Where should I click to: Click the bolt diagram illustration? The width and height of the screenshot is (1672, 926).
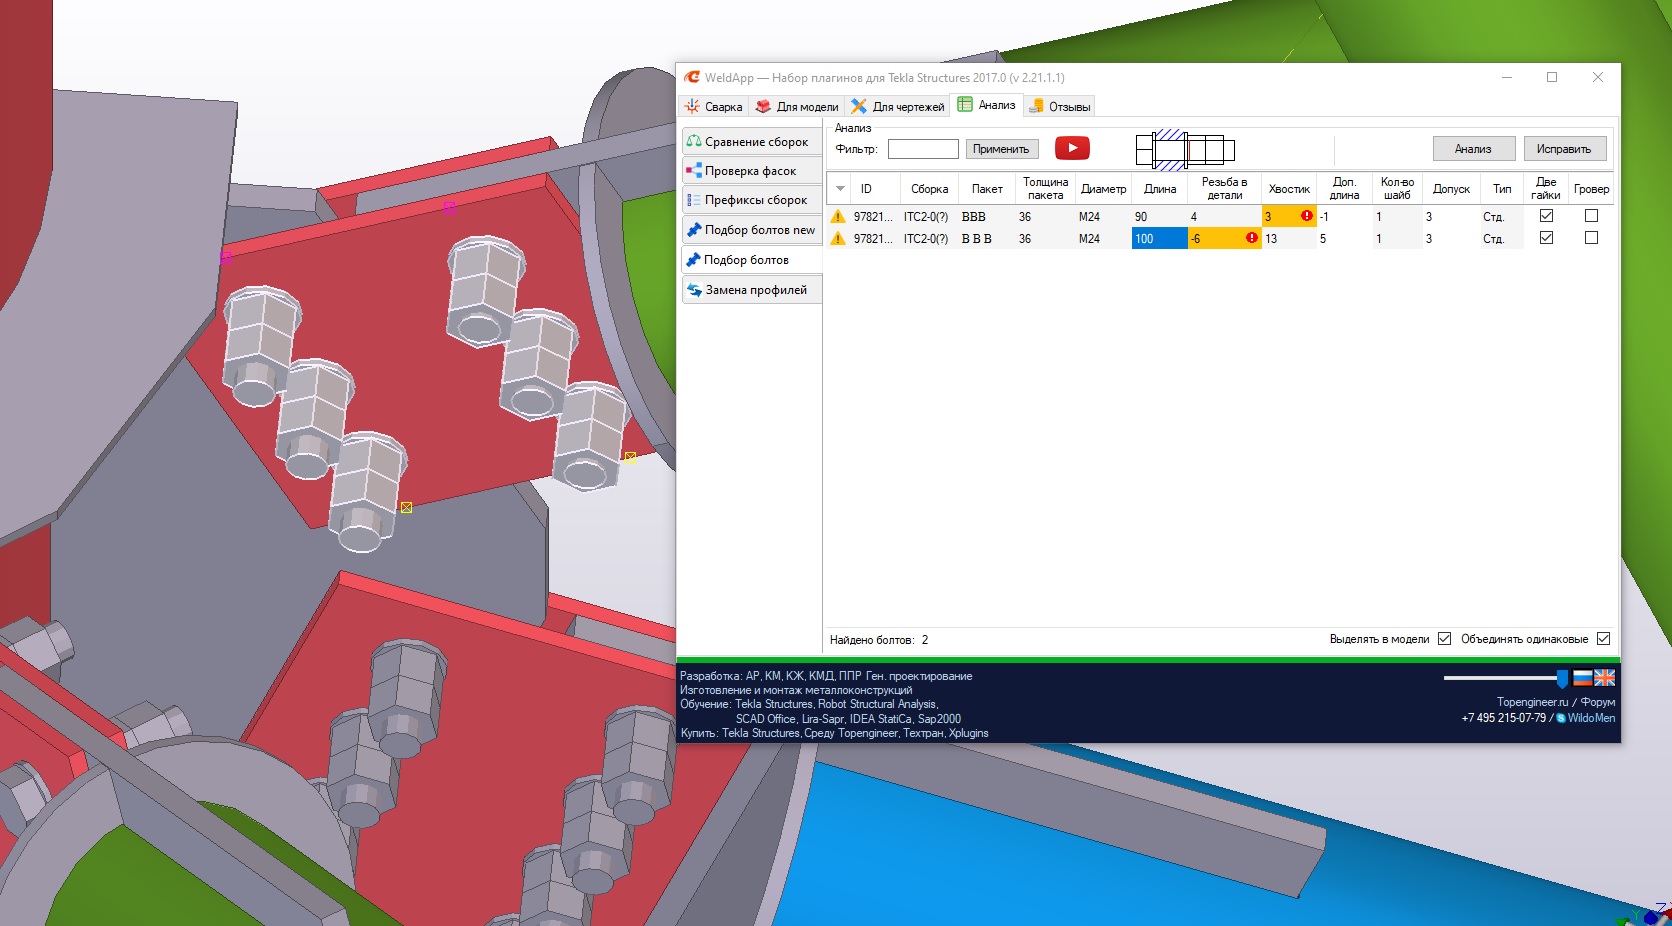click(x=1185, y=150)
